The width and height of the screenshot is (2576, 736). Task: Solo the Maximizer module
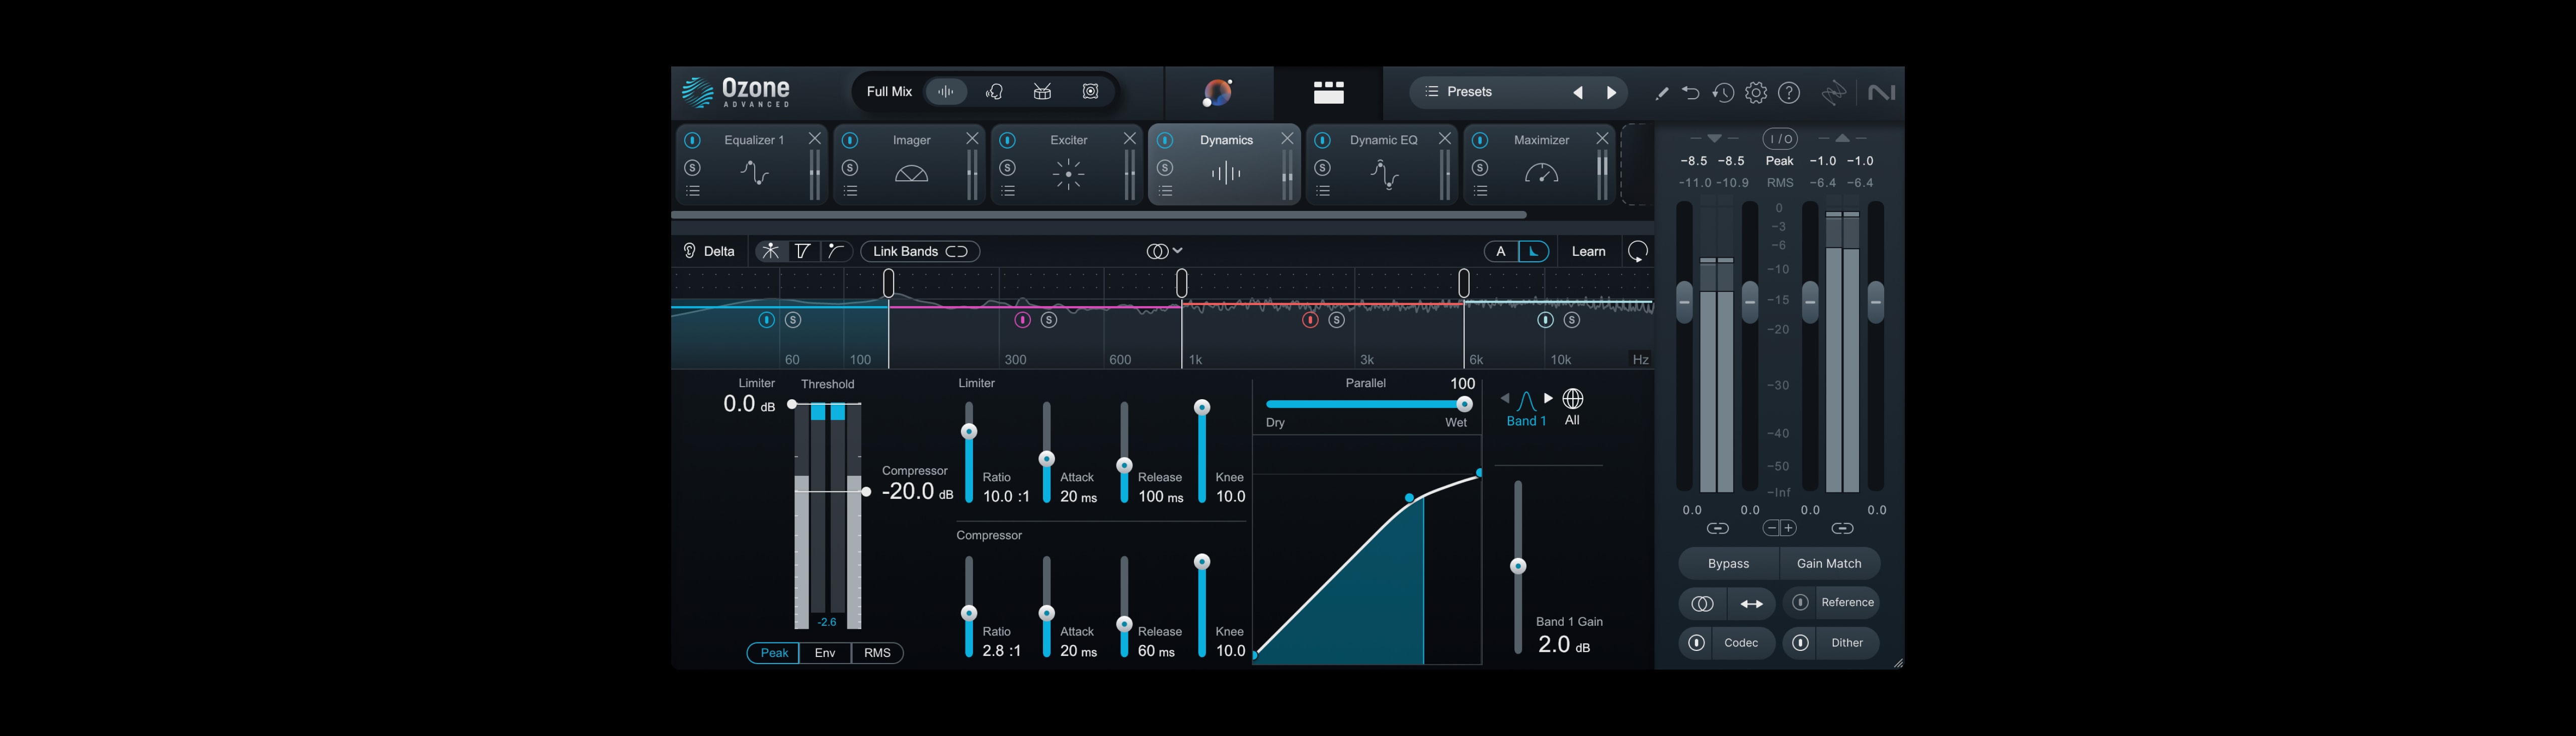click(x=1480, y=167)
